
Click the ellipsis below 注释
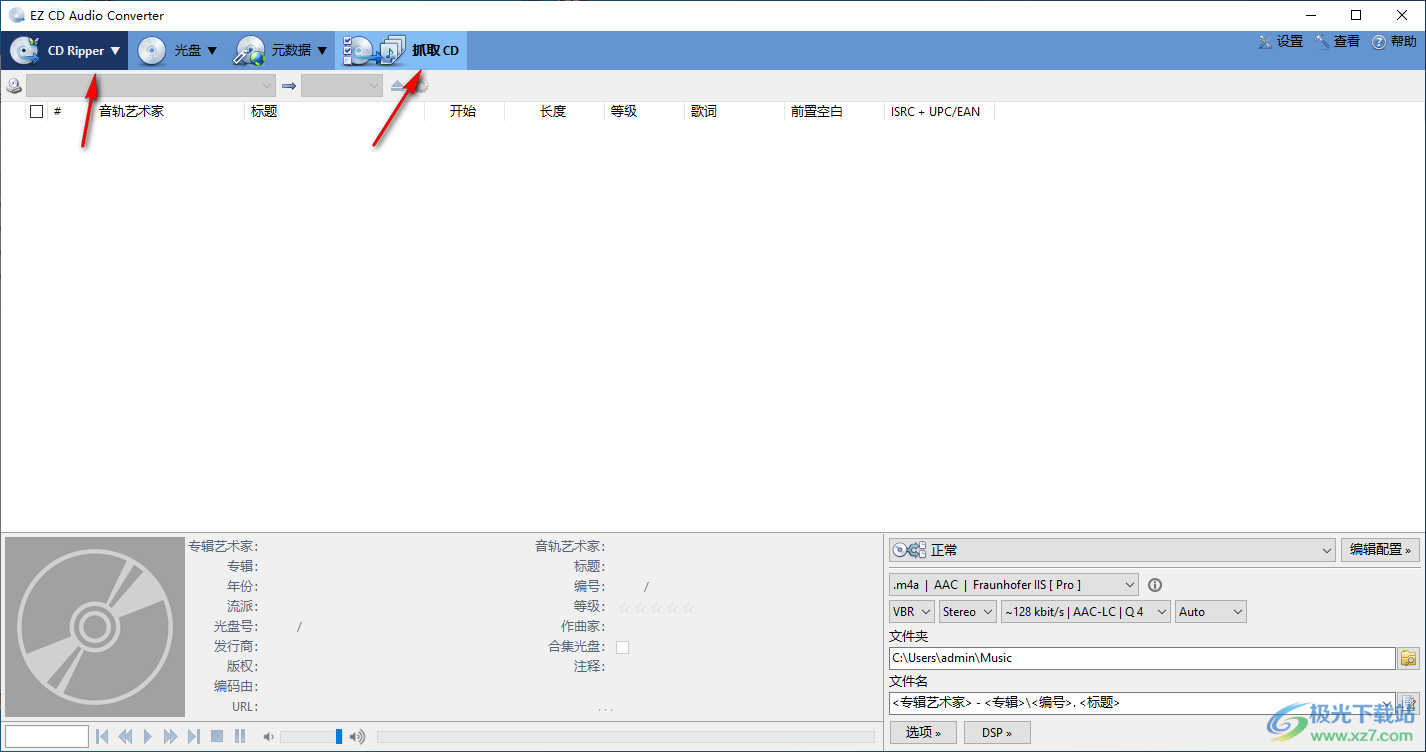(x=606, y=709)
